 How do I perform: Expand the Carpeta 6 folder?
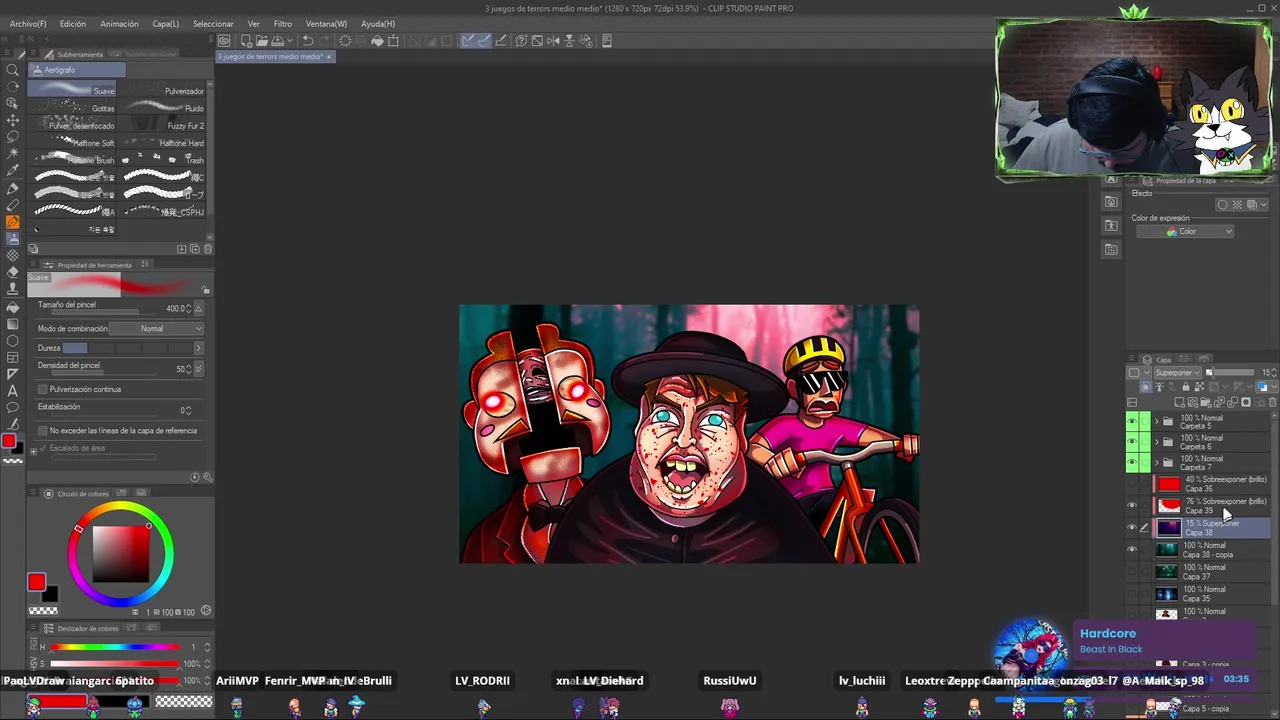pos(1157,442)
